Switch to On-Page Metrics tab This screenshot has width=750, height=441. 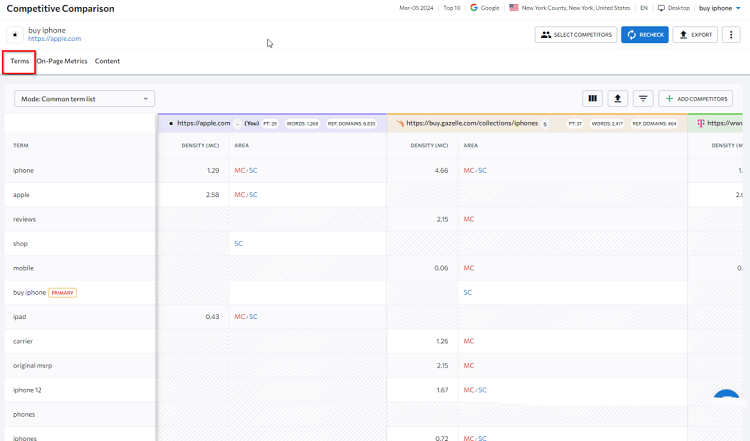(62, 61)
